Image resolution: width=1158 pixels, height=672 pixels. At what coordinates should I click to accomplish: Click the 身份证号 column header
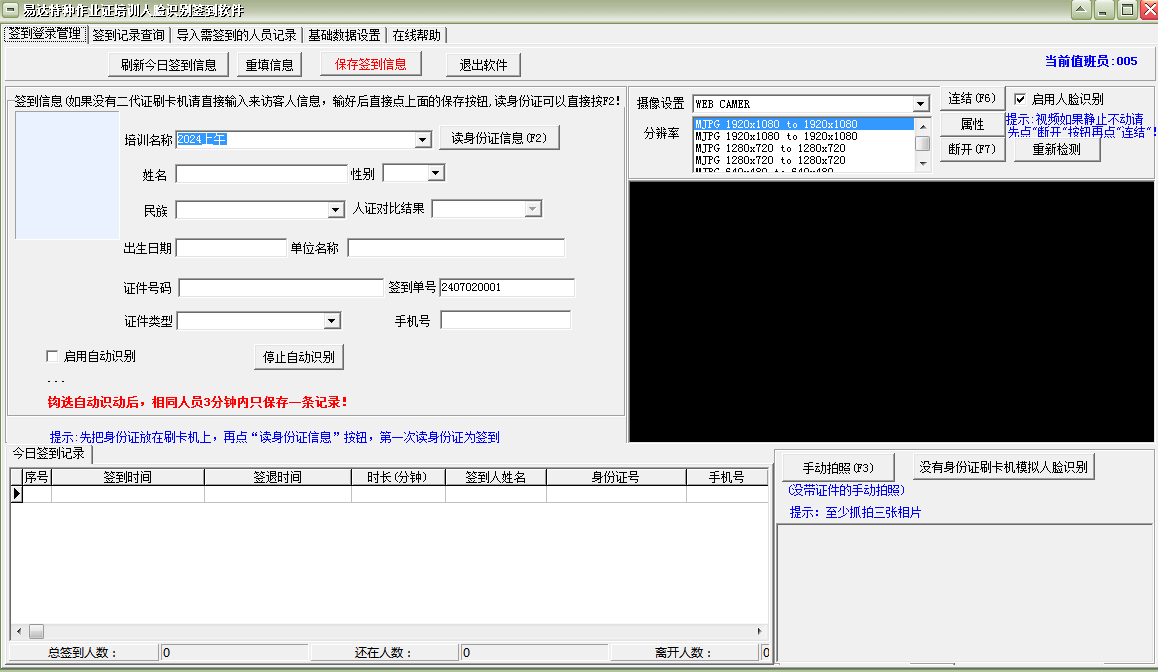616,477
